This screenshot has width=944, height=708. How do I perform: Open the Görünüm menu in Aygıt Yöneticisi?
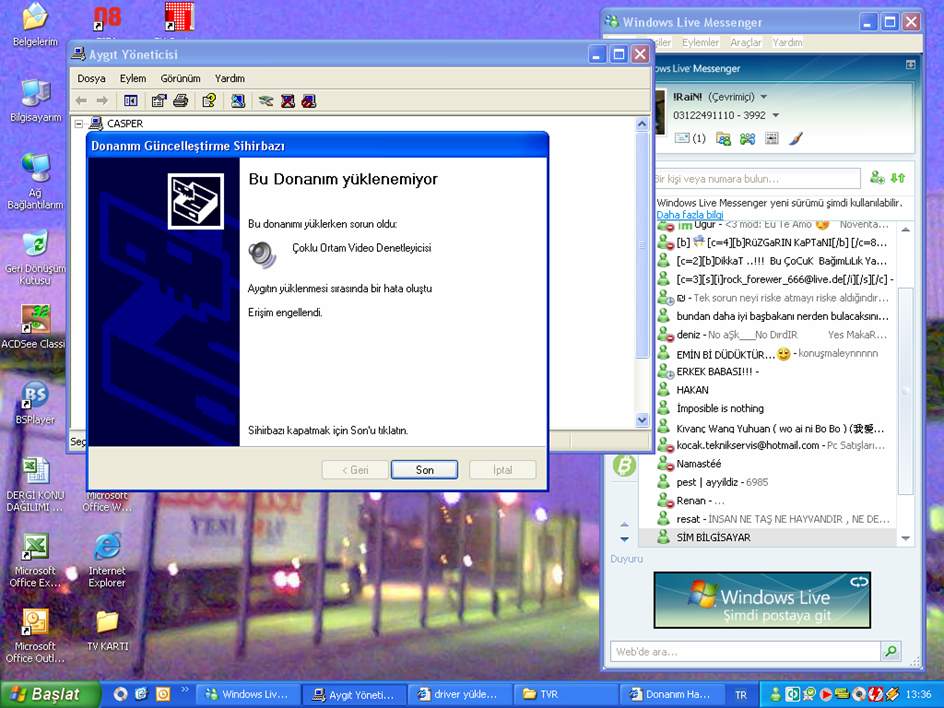click(180, 78)
